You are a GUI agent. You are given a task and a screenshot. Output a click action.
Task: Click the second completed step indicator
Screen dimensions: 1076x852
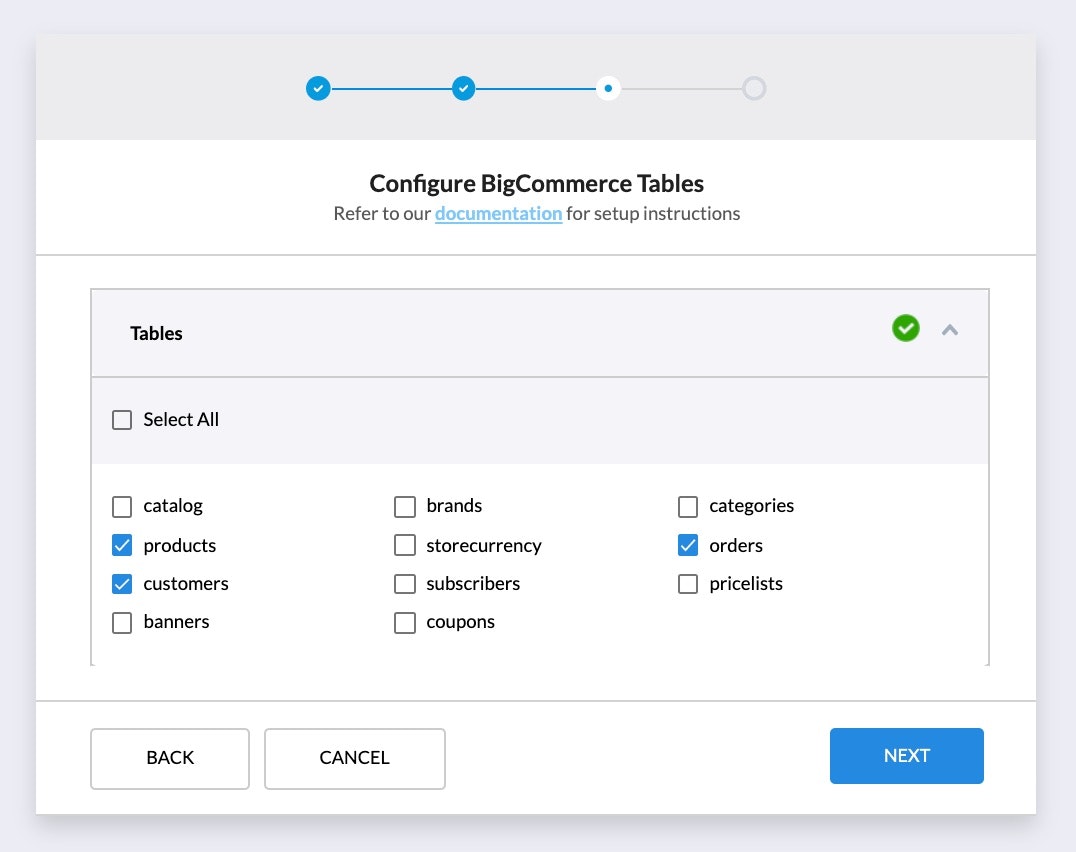tap(463, 89)
